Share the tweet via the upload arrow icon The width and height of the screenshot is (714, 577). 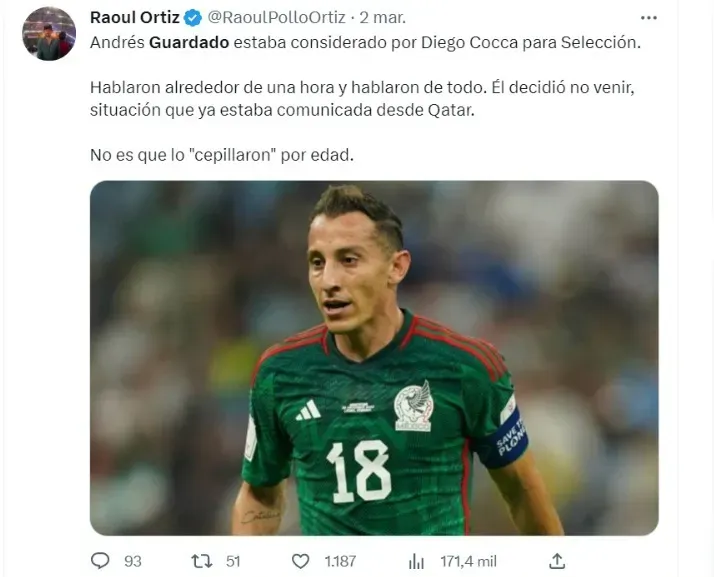coord(557,561)
